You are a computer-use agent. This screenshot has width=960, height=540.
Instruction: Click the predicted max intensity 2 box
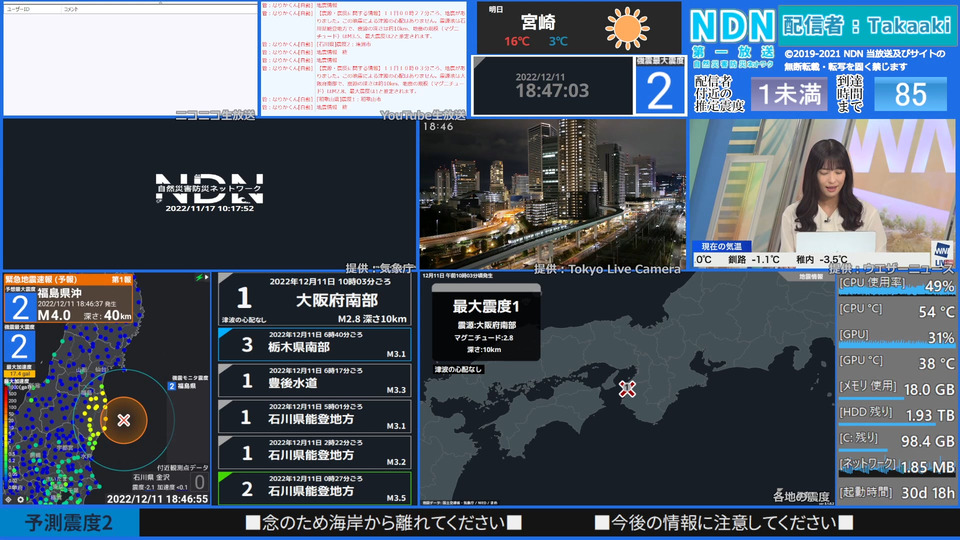click(20, 307)
